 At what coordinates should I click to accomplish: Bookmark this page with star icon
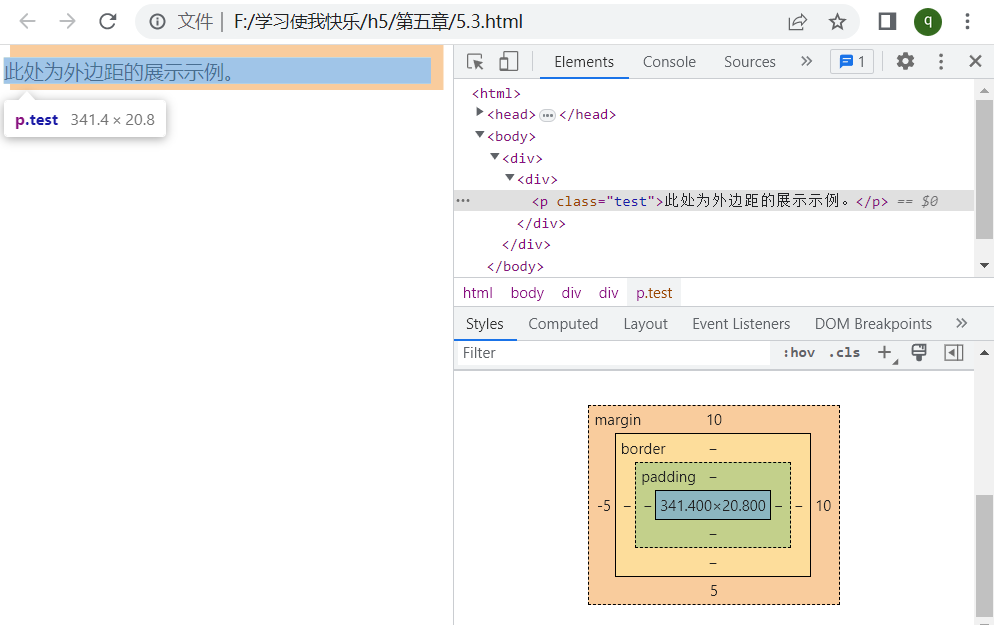[x=837, y=22]
